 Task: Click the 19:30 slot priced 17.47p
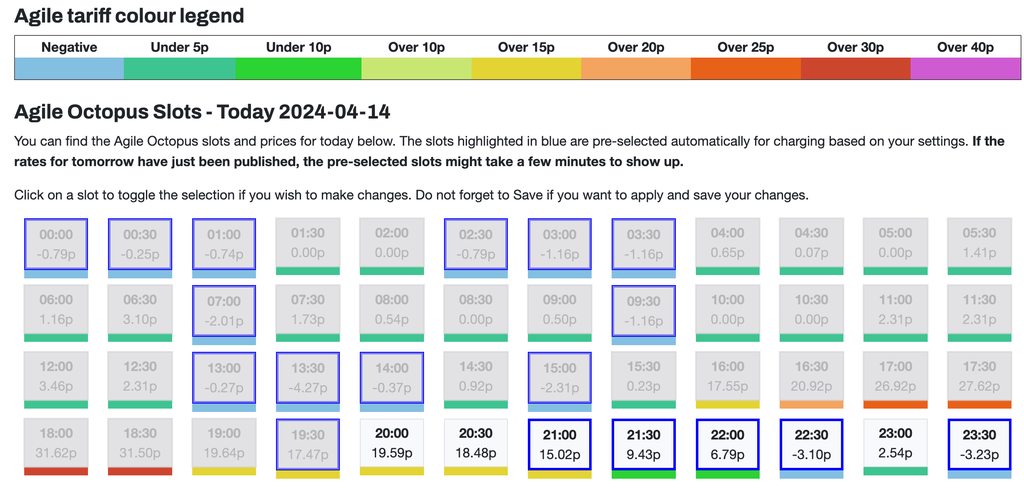point(307,443)
